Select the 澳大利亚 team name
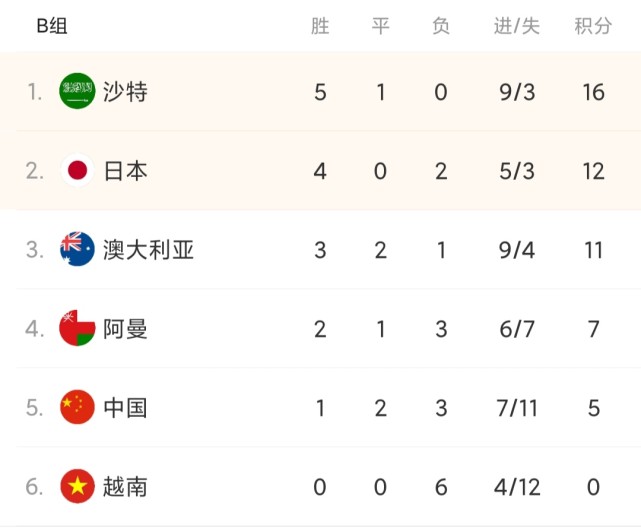The image size is (641, 531). click(x=148, y=249)
